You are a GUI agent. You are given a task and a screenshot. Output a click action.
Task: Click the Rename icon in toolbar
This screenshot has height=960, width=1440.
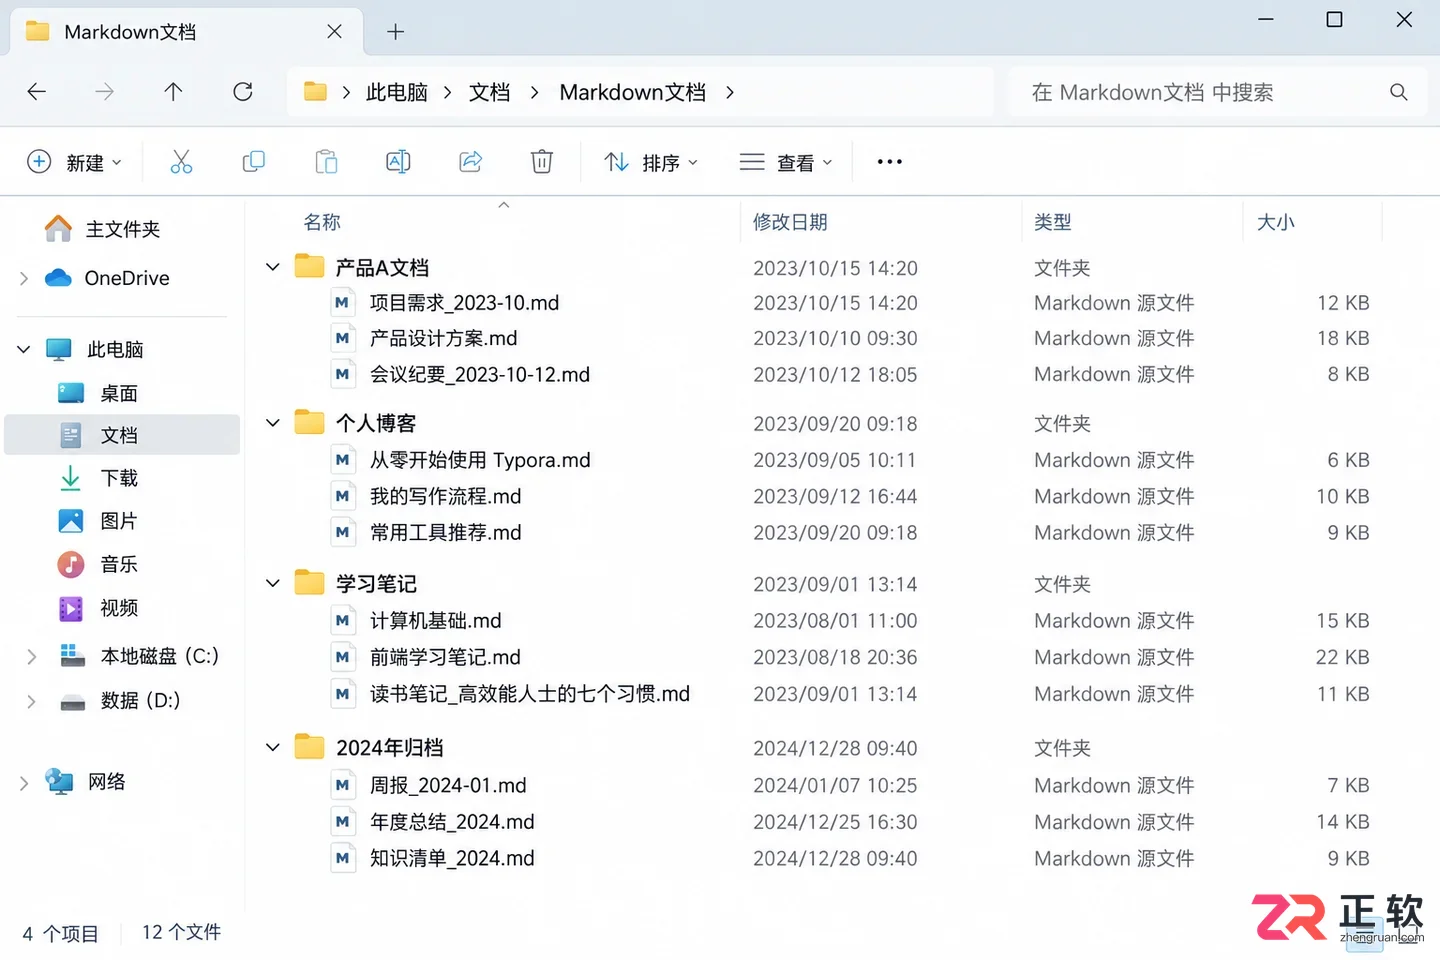tap(398, 162)
